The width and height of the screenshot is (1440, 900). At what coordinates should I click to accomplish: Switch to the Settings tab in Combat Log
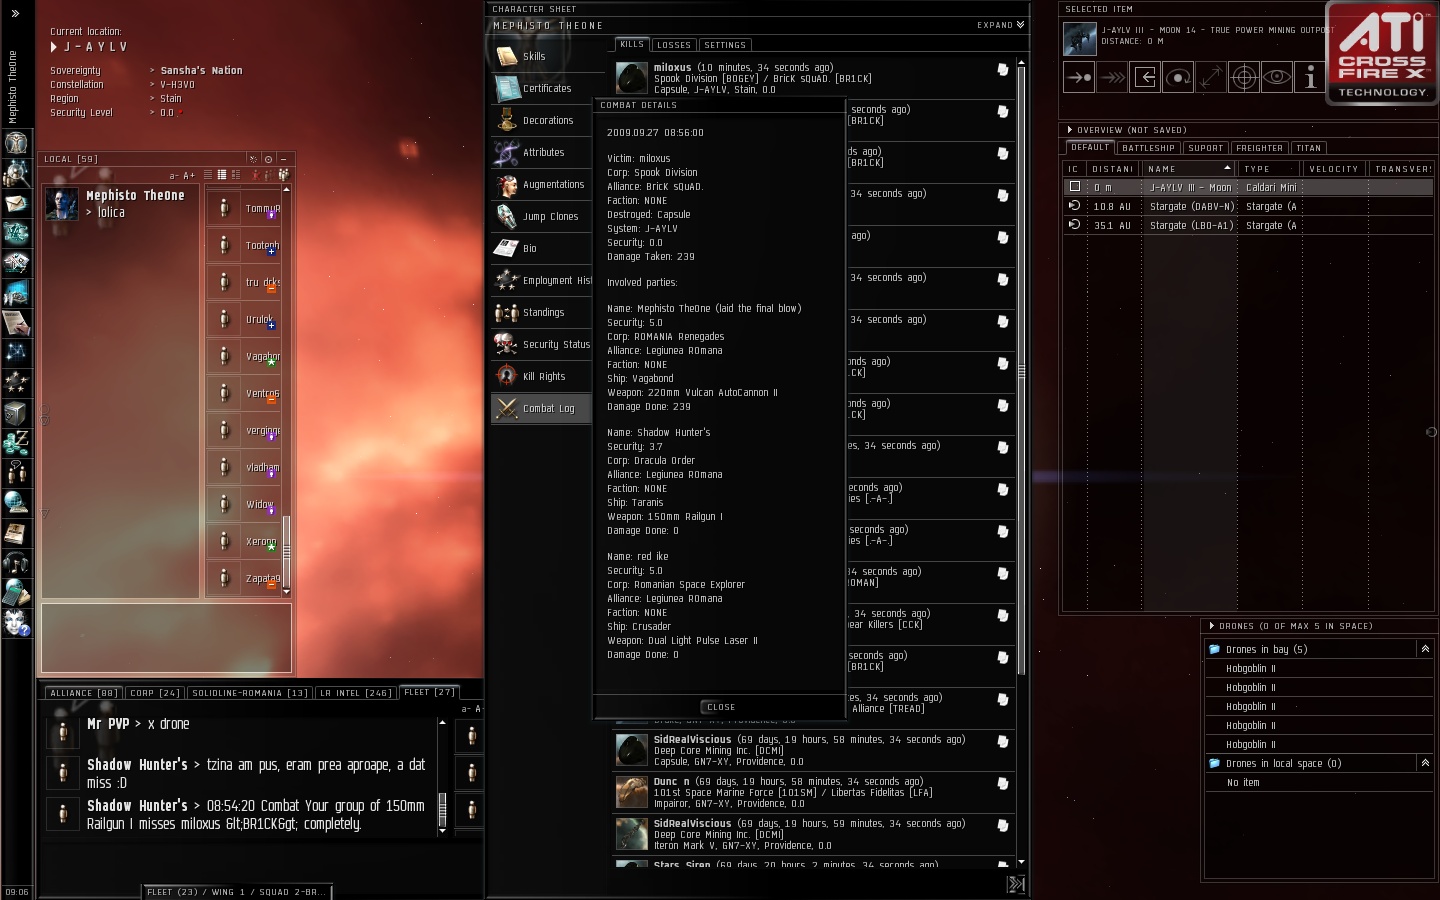point(725,45)
